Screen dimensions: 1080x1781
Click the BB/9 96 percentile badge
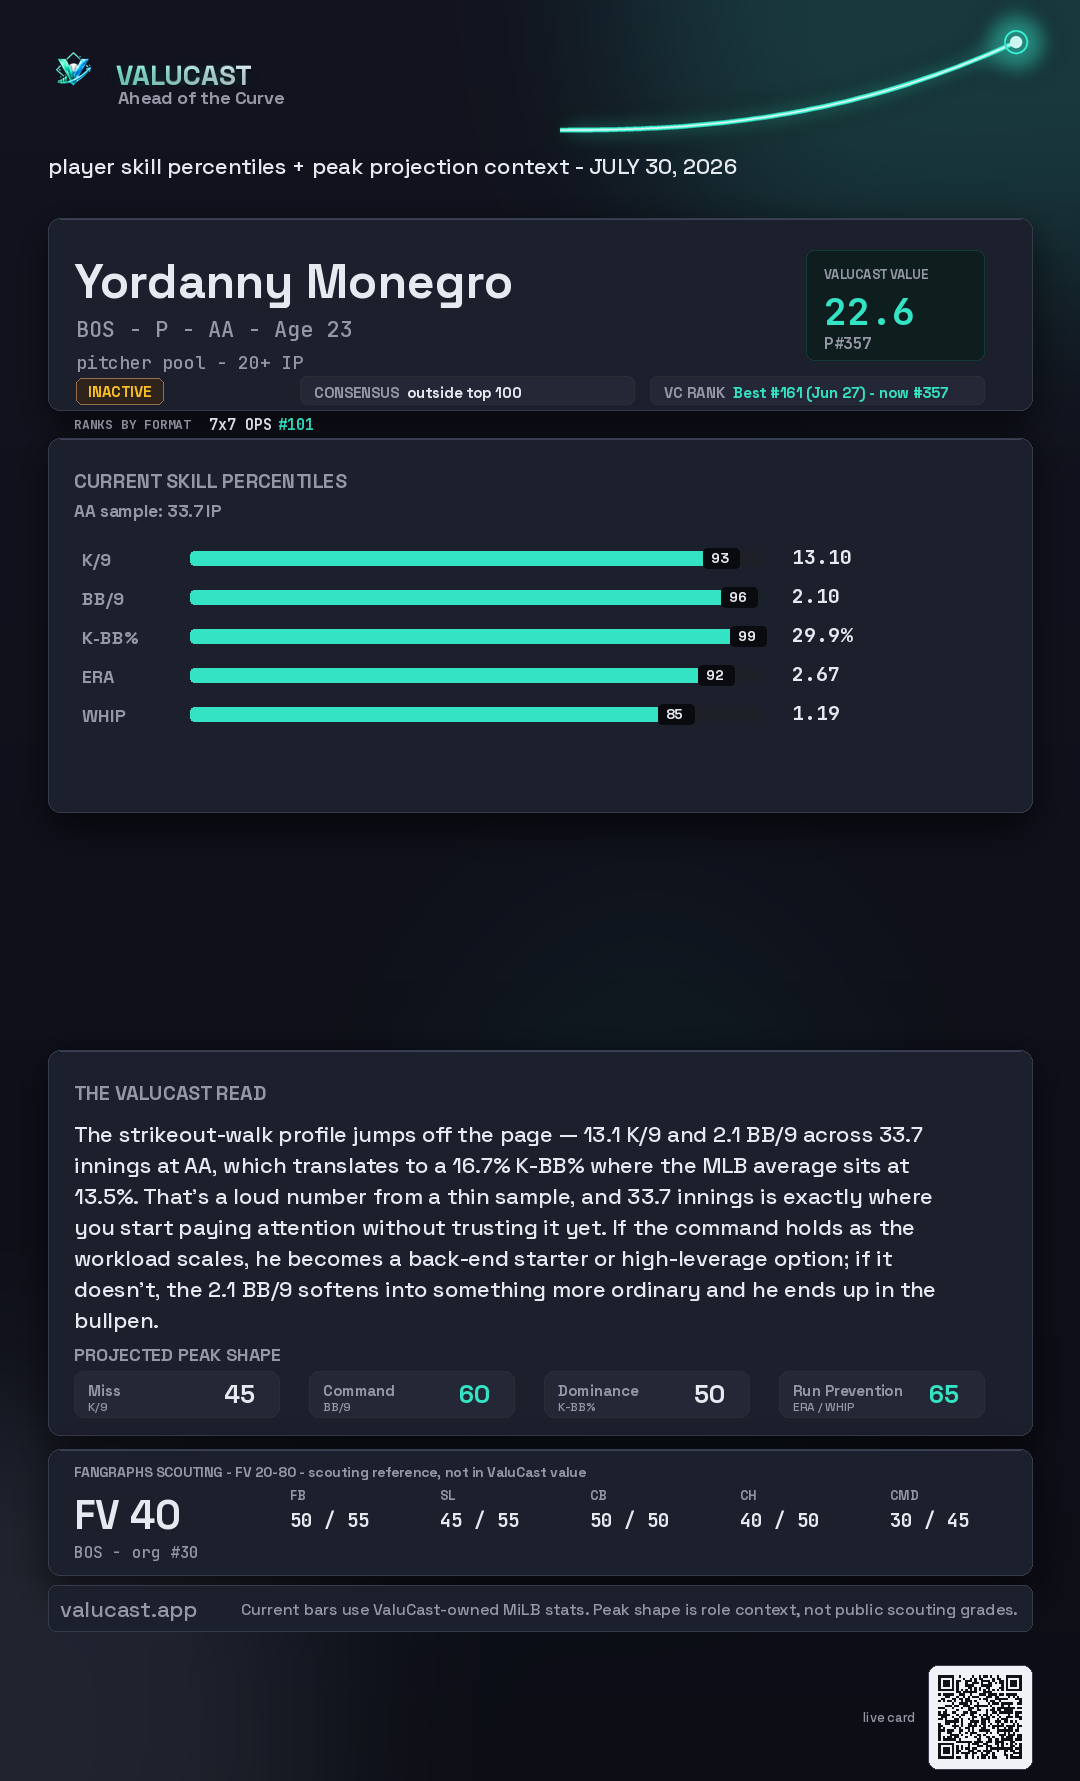point(738,597)
